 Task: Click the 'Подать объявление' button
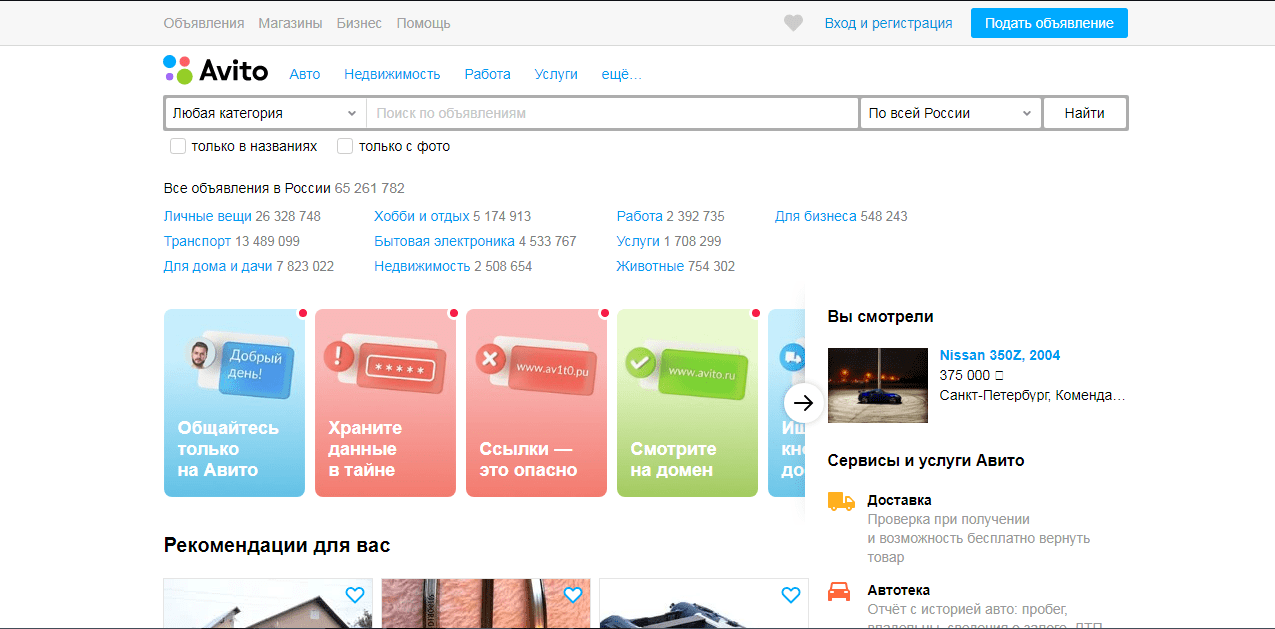coord(1049,23)
